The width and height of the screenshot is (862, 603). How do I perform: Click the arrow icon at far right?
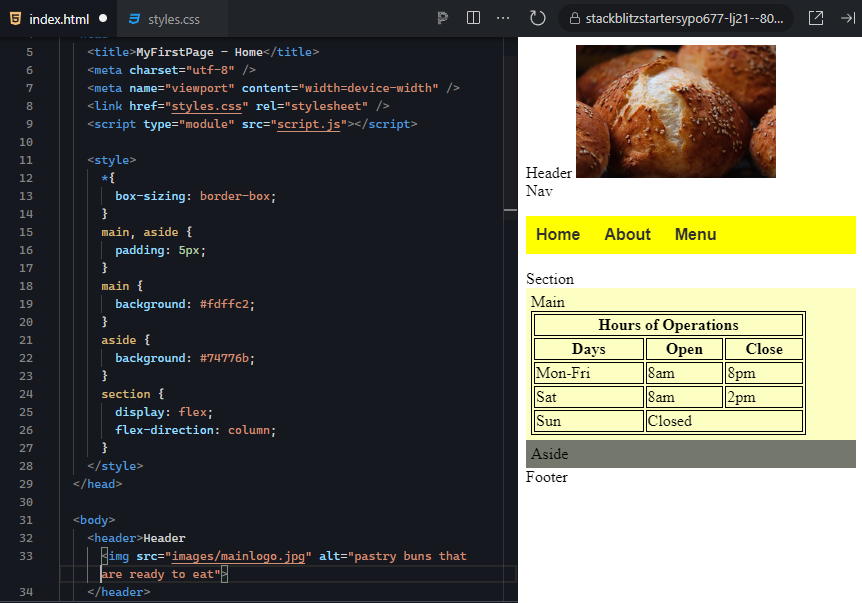[847, 17]
